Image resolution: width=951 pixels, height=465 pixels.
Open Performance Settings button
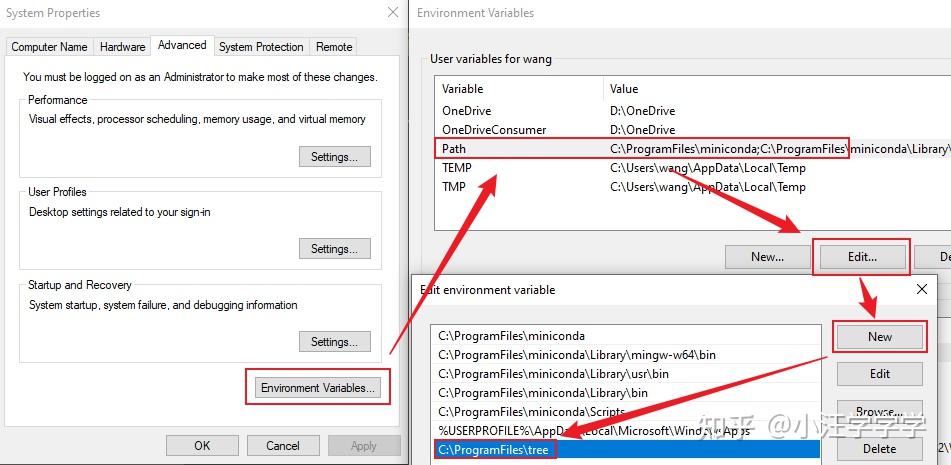pos(334,157)
